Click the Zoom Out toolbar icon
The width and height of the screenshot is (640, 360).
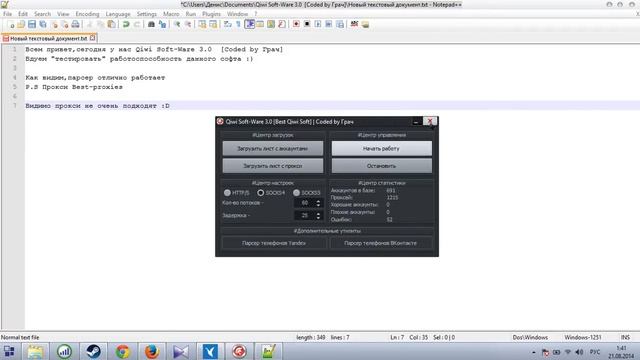(188, 24)
